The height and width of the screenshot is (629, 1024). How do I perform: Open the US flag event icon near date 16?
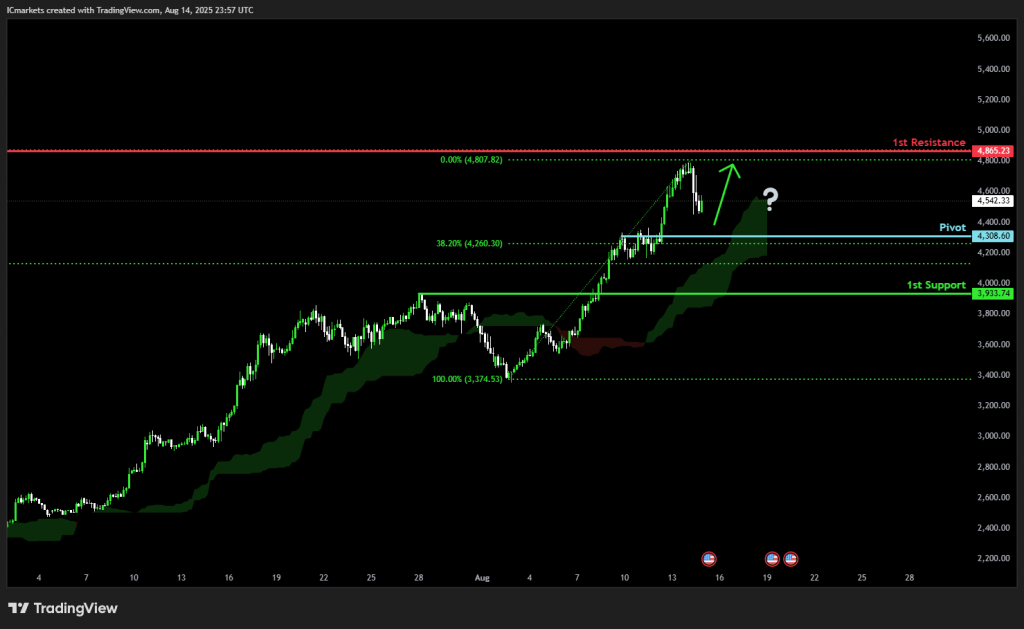coord(709,558)
